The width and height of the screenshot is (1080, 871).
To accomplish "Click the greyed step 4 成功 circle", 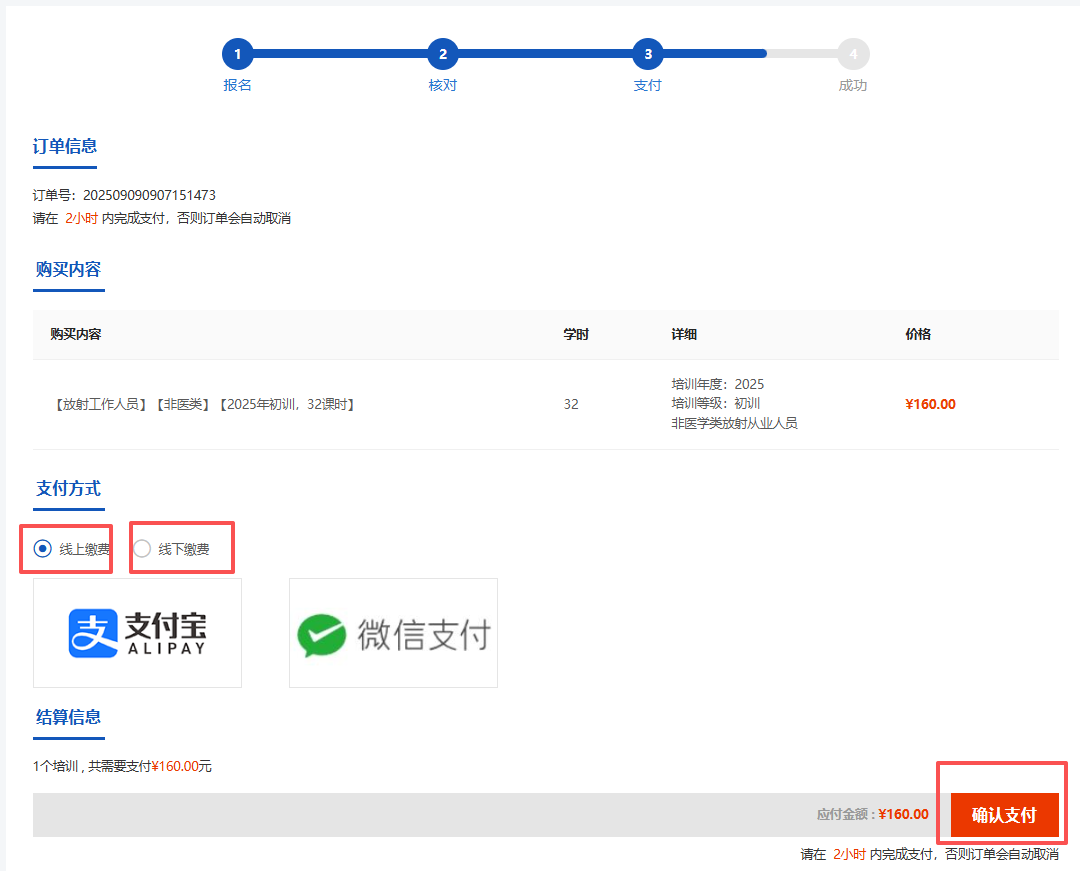I will [853, 54].
